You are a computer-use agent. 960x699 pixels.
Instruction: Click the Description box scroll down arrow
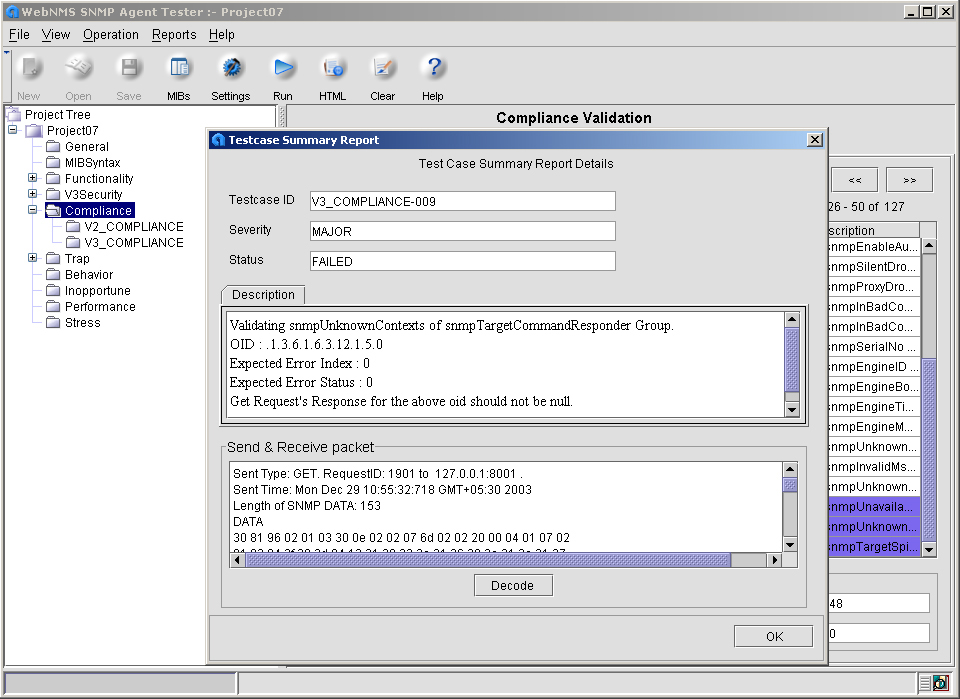(x=792, y=409)
